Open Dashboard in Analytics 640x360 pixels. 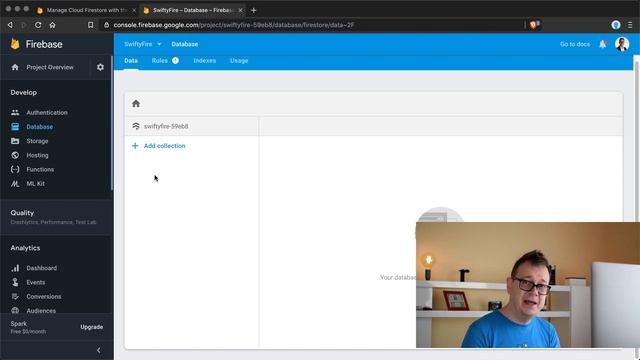42,268
